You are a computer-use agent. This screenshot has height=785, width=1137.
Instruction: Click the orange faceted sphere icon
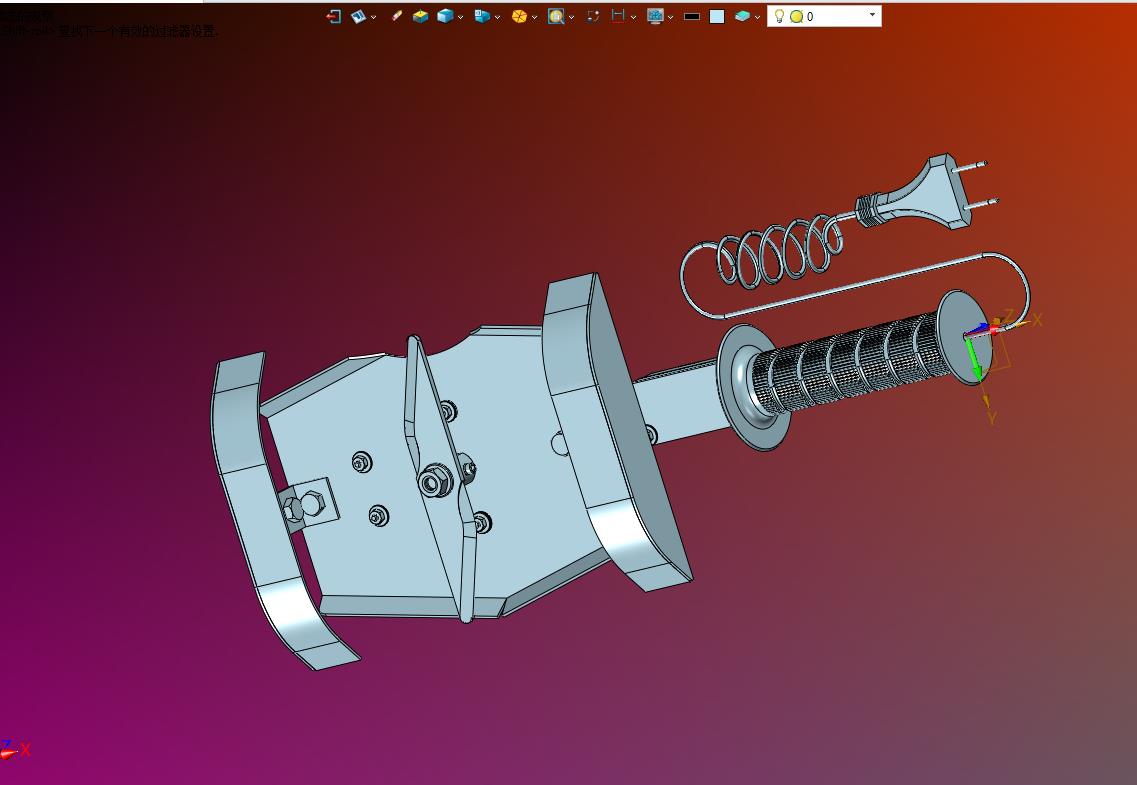(x=519, y=17)
